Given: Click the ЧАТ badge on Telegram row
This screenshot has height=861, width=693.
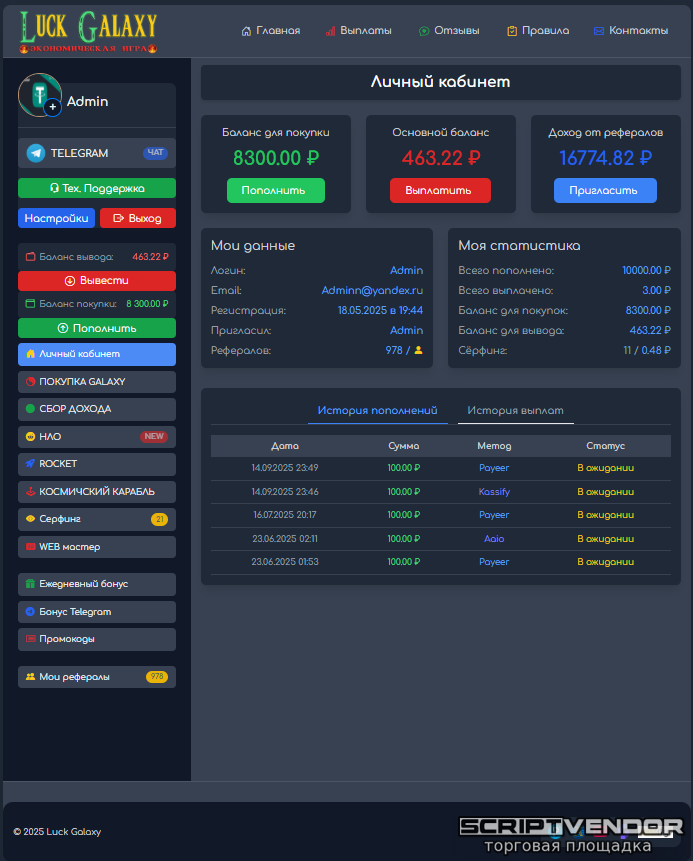Looking at the screenshot, I should pyautogui.click(x=155, y=153).
